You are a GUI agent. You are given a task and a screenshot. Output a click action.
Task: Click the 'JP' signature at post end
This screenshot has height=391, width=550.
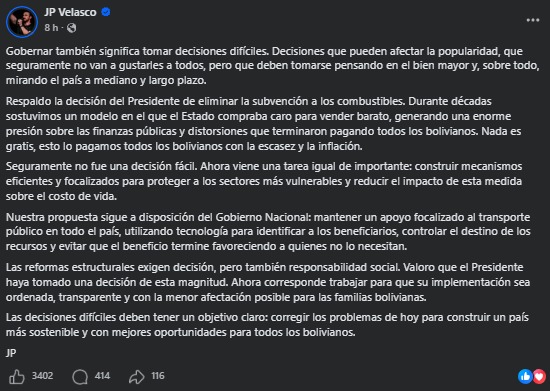point(11,353)
